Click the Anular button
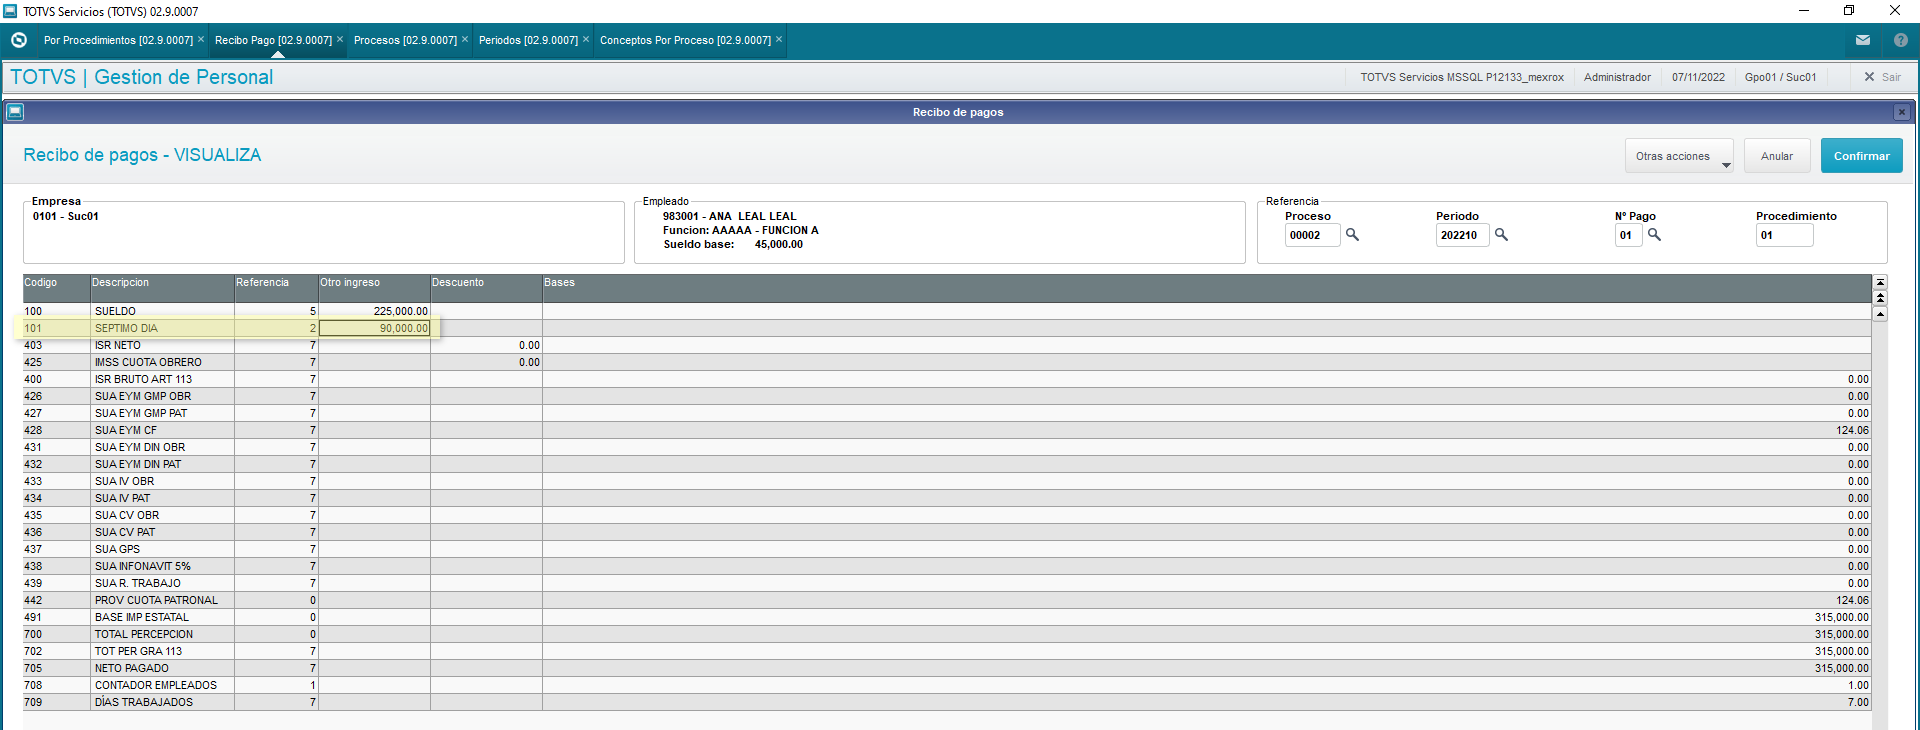This screenshot has width=1920, height=730. coord(1777,156)
